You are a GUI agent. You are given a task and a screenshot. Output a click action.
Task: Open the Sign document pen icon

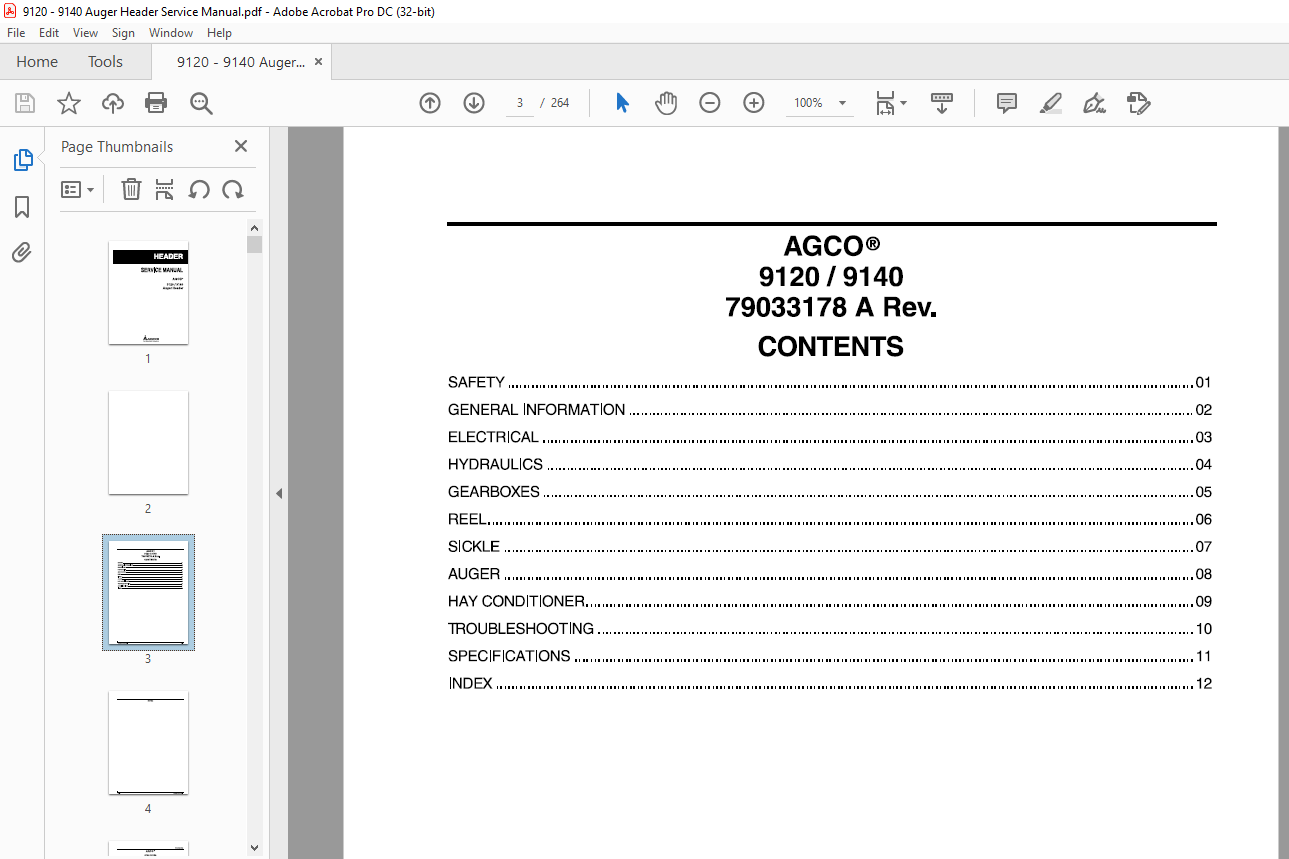[x=1094, y=103]
